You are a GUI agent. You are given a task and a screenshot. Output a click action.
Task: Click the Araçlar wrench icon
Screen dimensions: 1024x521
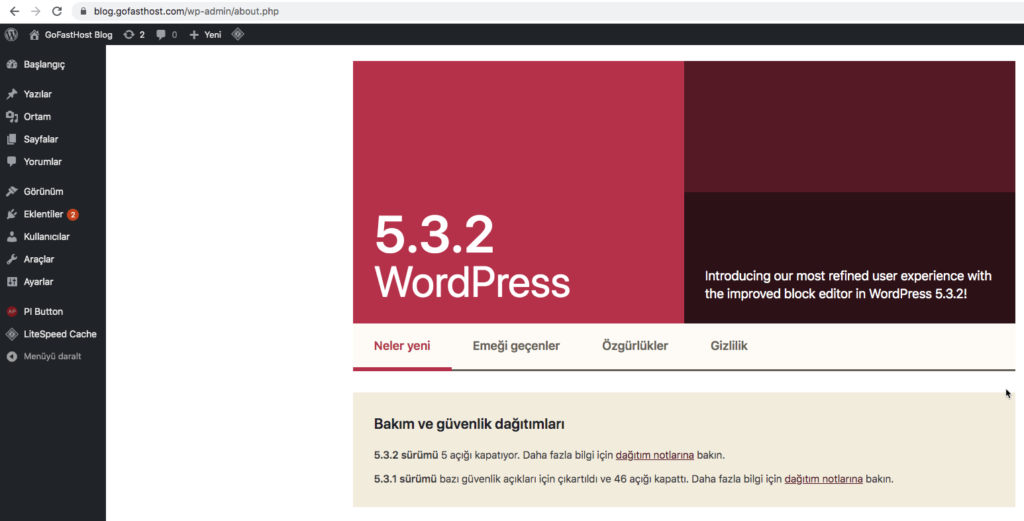[x=12, y=259]
